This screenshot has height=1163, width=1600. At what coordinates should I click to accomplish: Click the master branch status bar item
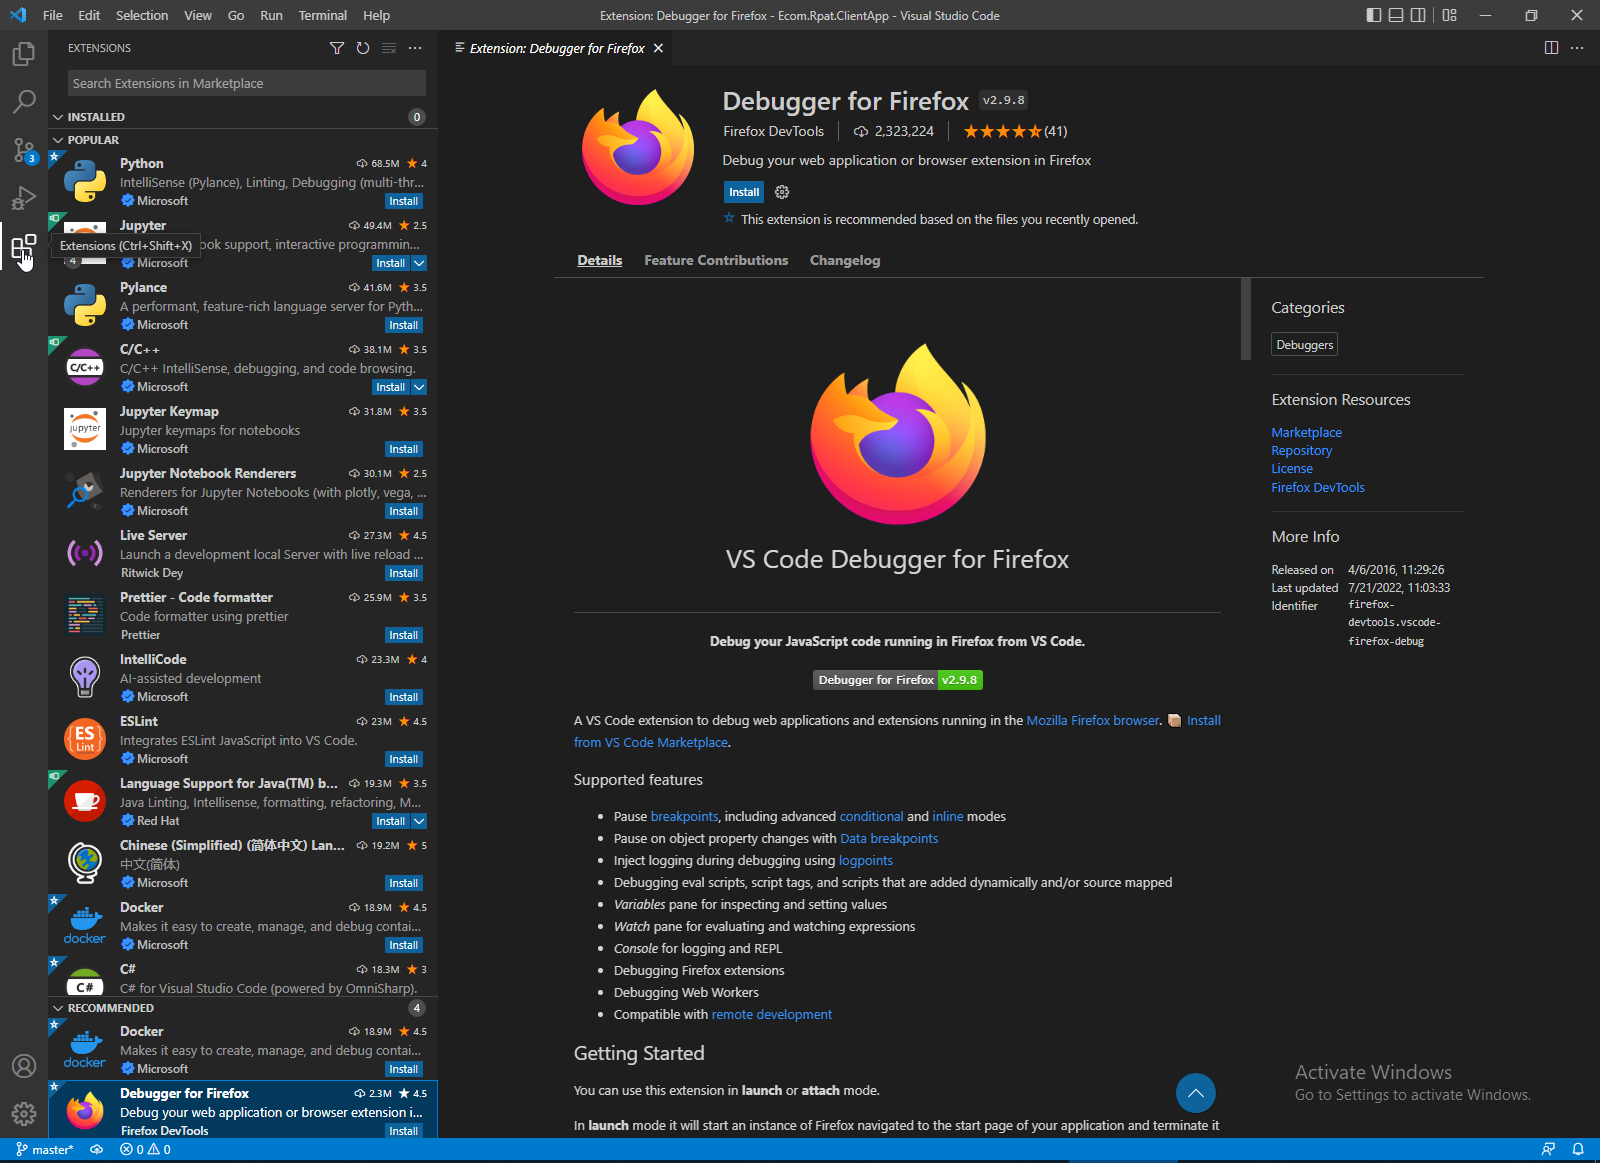[44, 1150]
